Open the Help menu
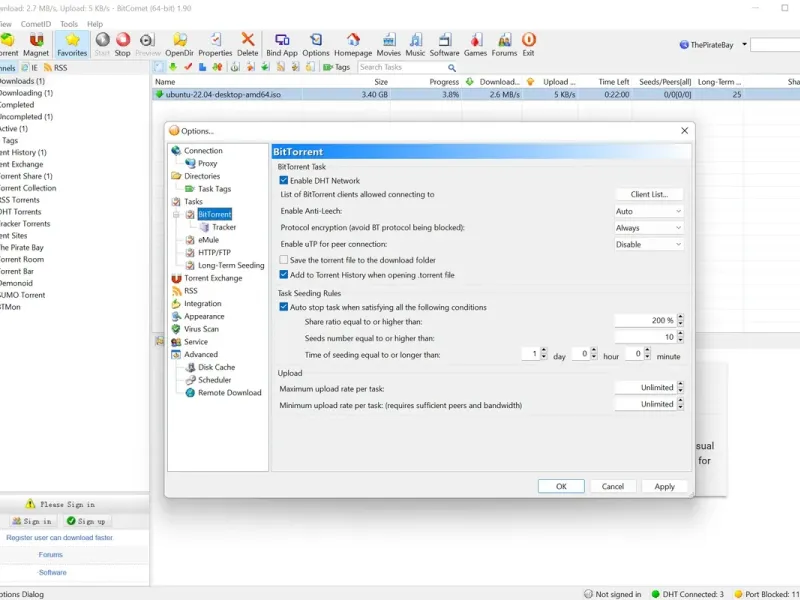Image resolution: width=800 pixels, height=600 pixels. pos(95,24)
